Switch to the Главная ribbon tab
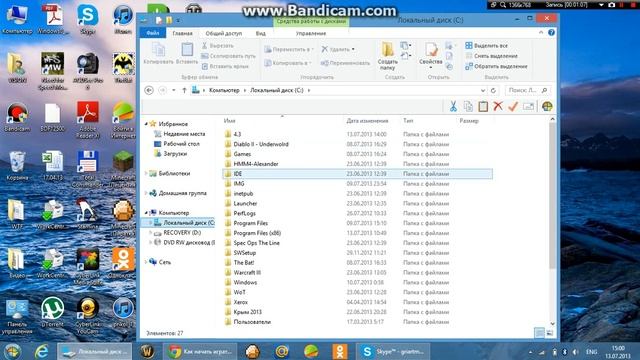The height and width of the screenshot is (360, 640). (x=182, y=33)
